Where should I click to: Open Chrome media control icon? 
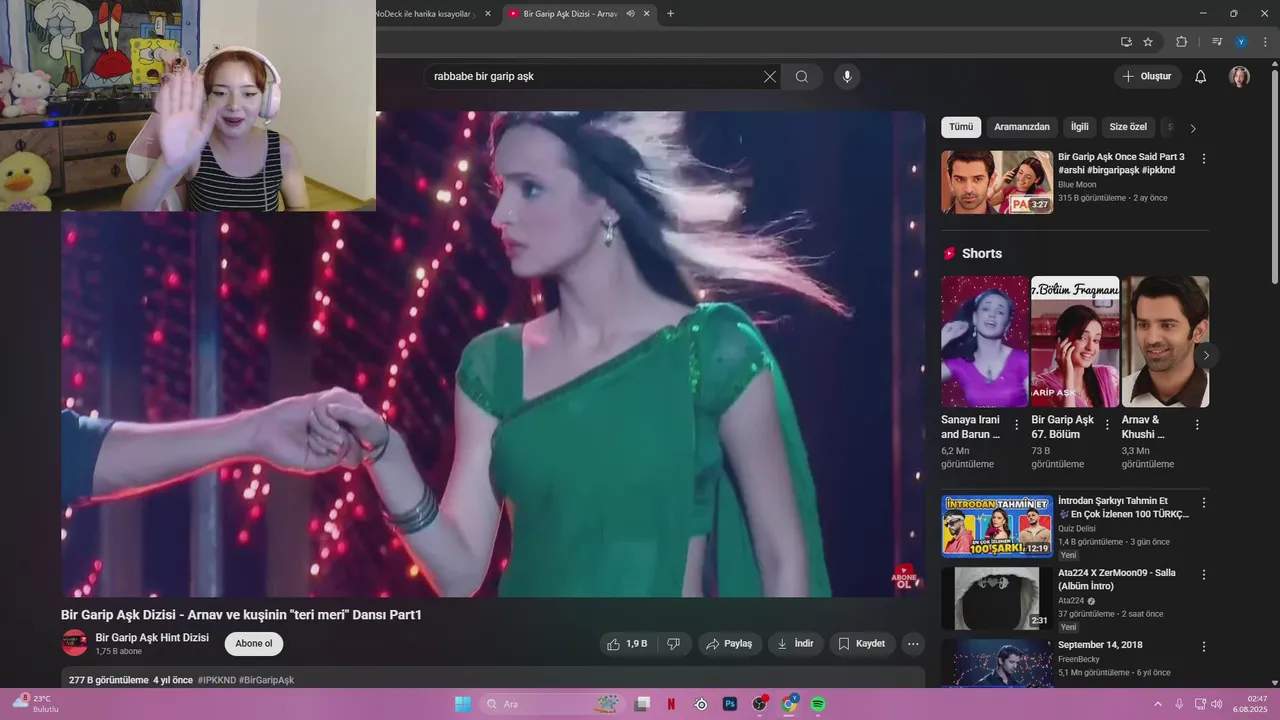[1217, 42]
